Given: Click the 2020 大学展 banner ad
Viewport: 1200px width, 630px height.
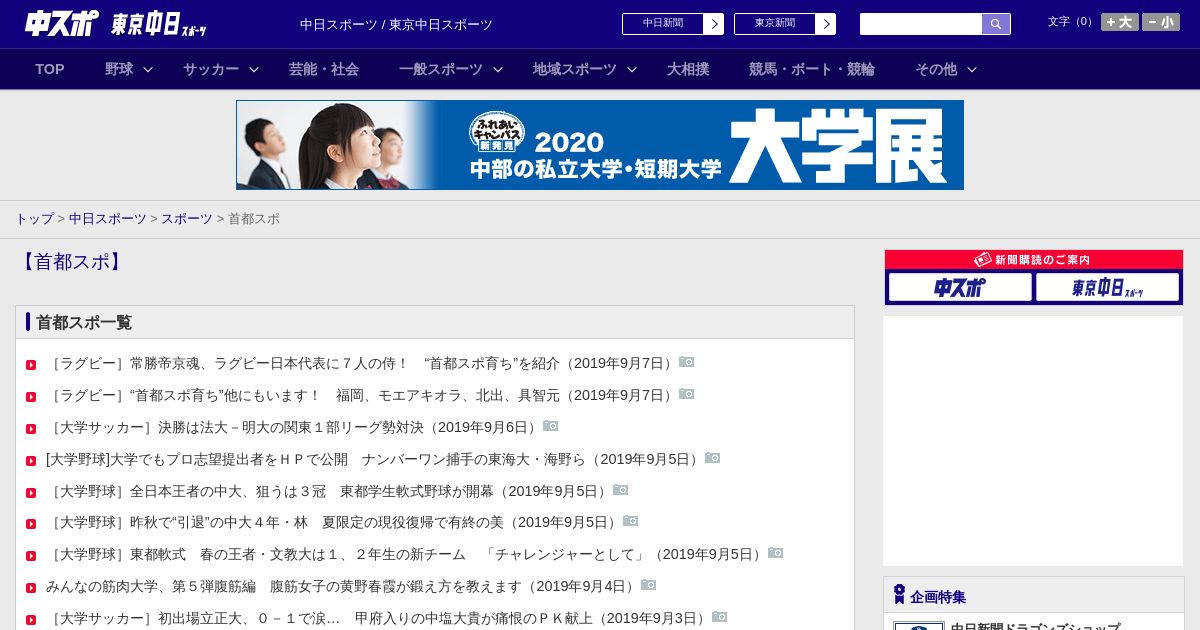Looking at the screenshot, I should click(600, 145).
